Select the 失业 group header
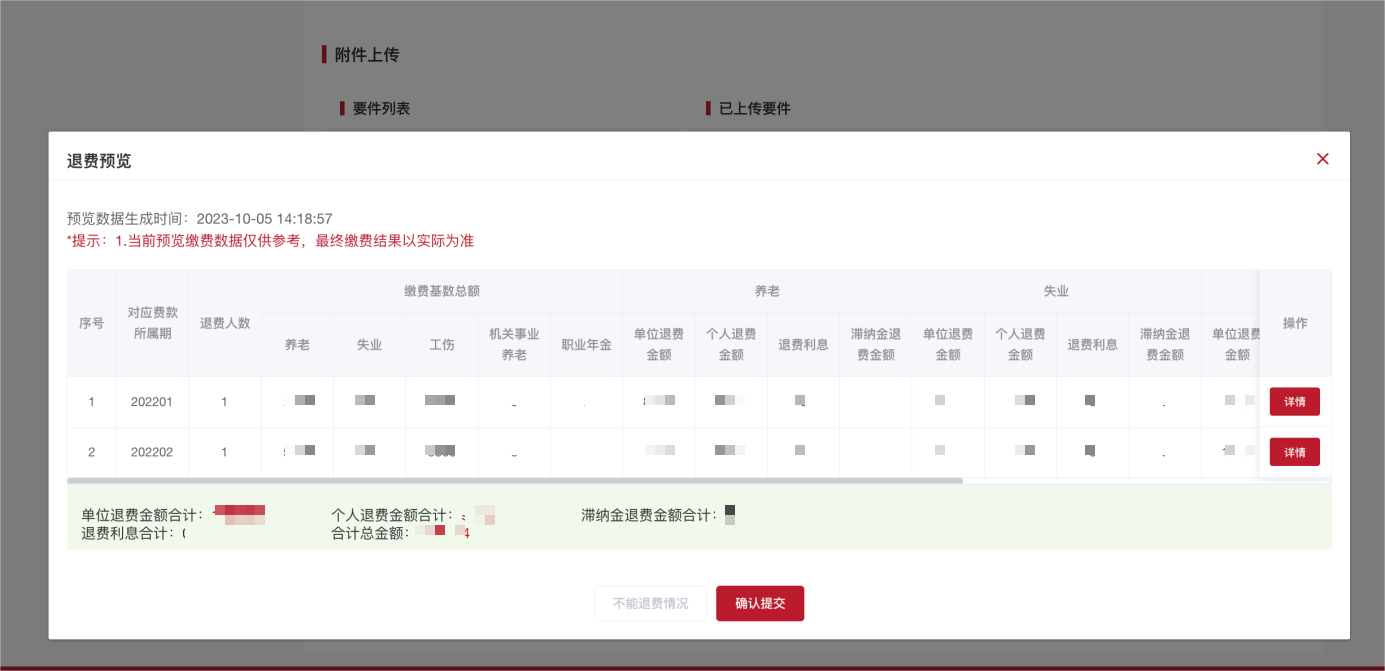The height and width of the screenshot is (671, 1385). point(1056,291)
